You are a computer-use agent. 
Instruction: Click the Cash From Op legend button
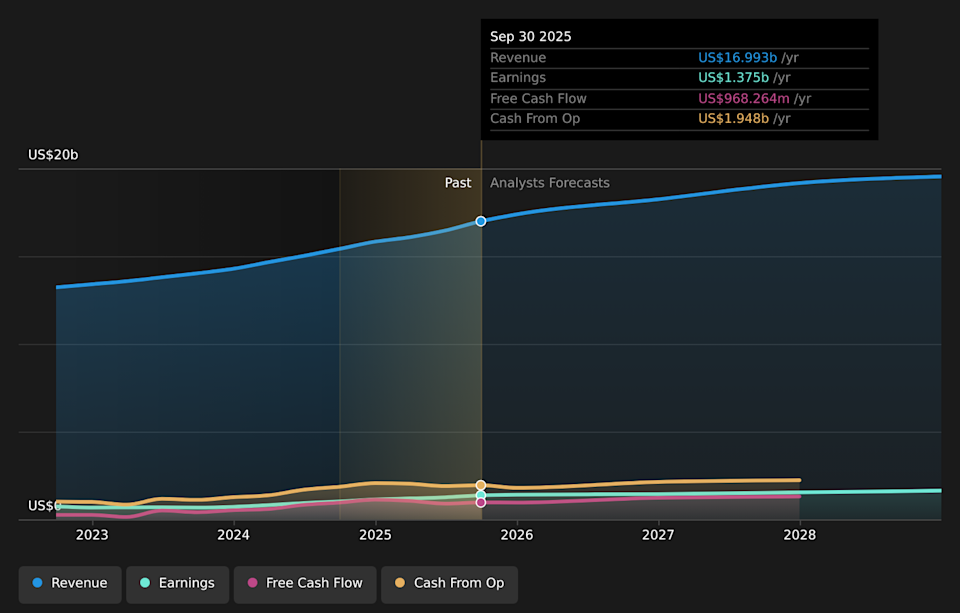point(449,584)
